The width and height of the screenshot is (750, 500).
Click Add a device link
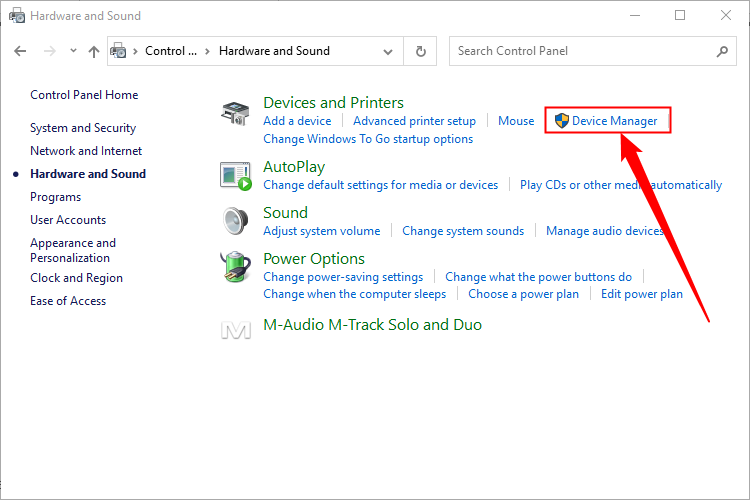297,121
